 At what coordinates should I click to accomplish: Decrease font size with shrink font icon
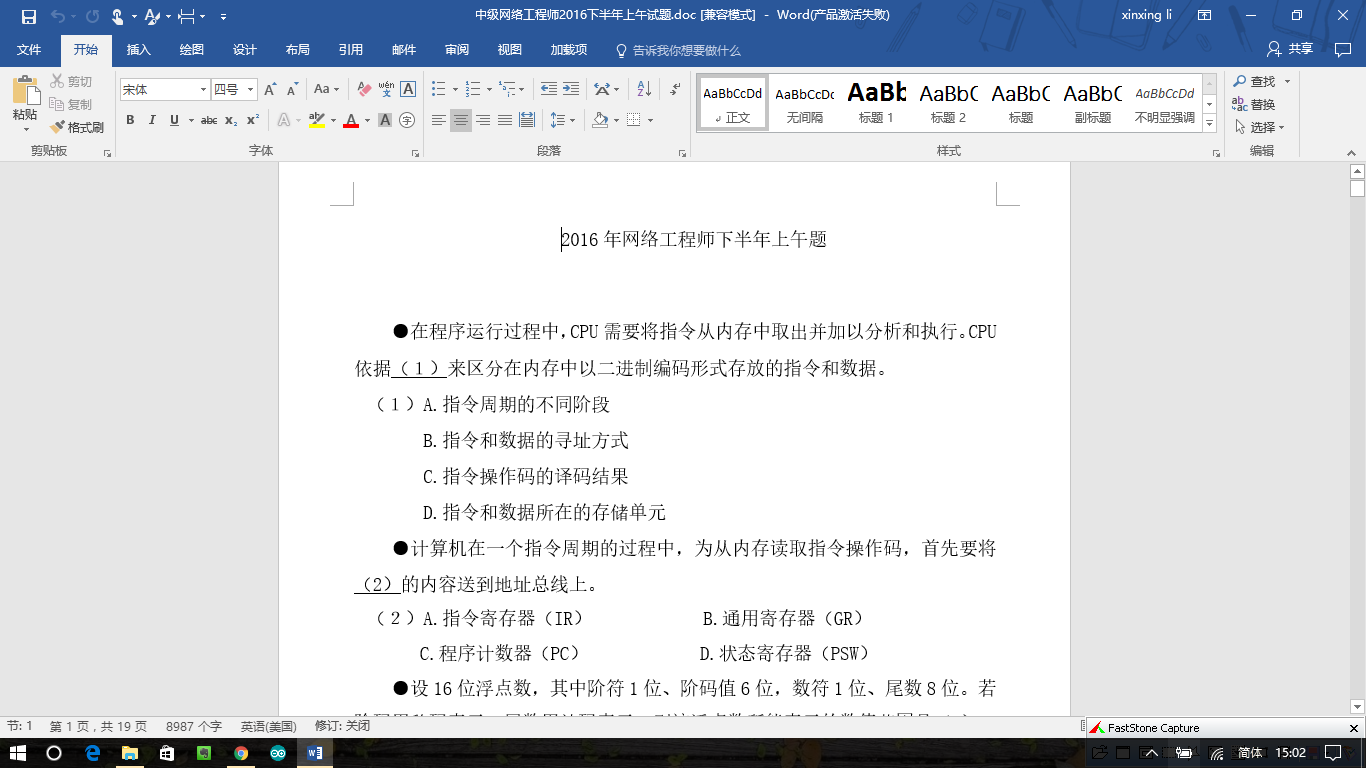(292, 90)
